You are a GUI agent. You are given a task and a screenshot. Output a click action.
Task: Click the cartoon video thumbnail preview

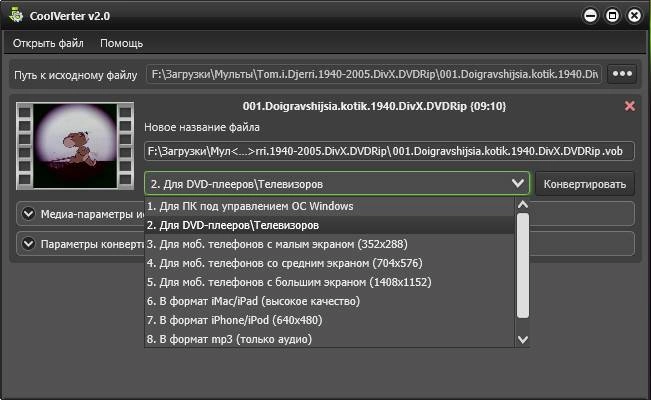(x=75, y=146)
